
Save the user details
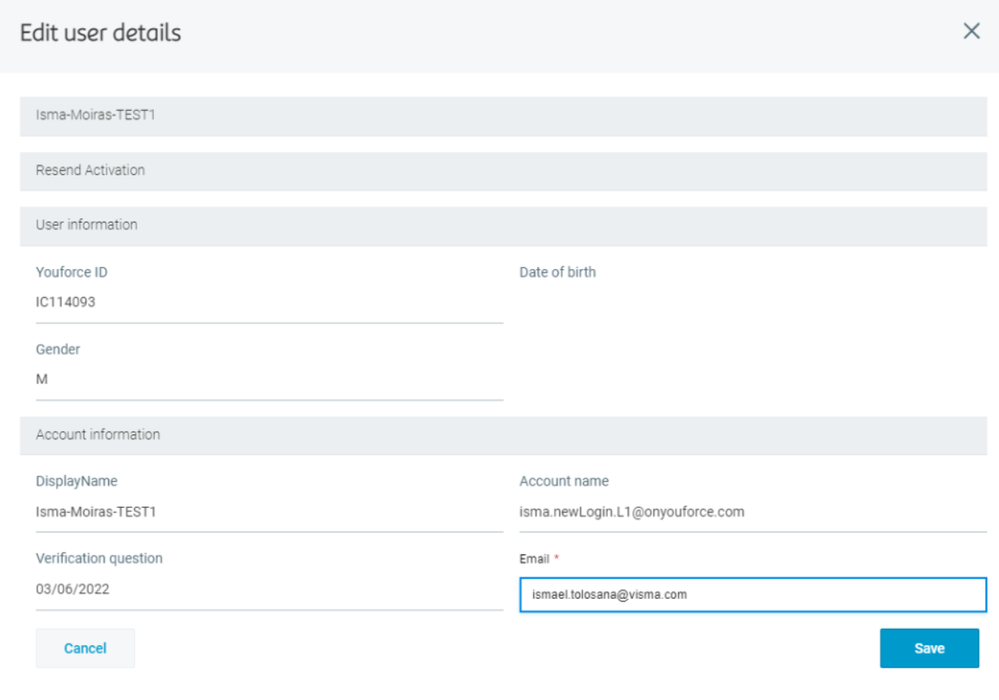928,648
